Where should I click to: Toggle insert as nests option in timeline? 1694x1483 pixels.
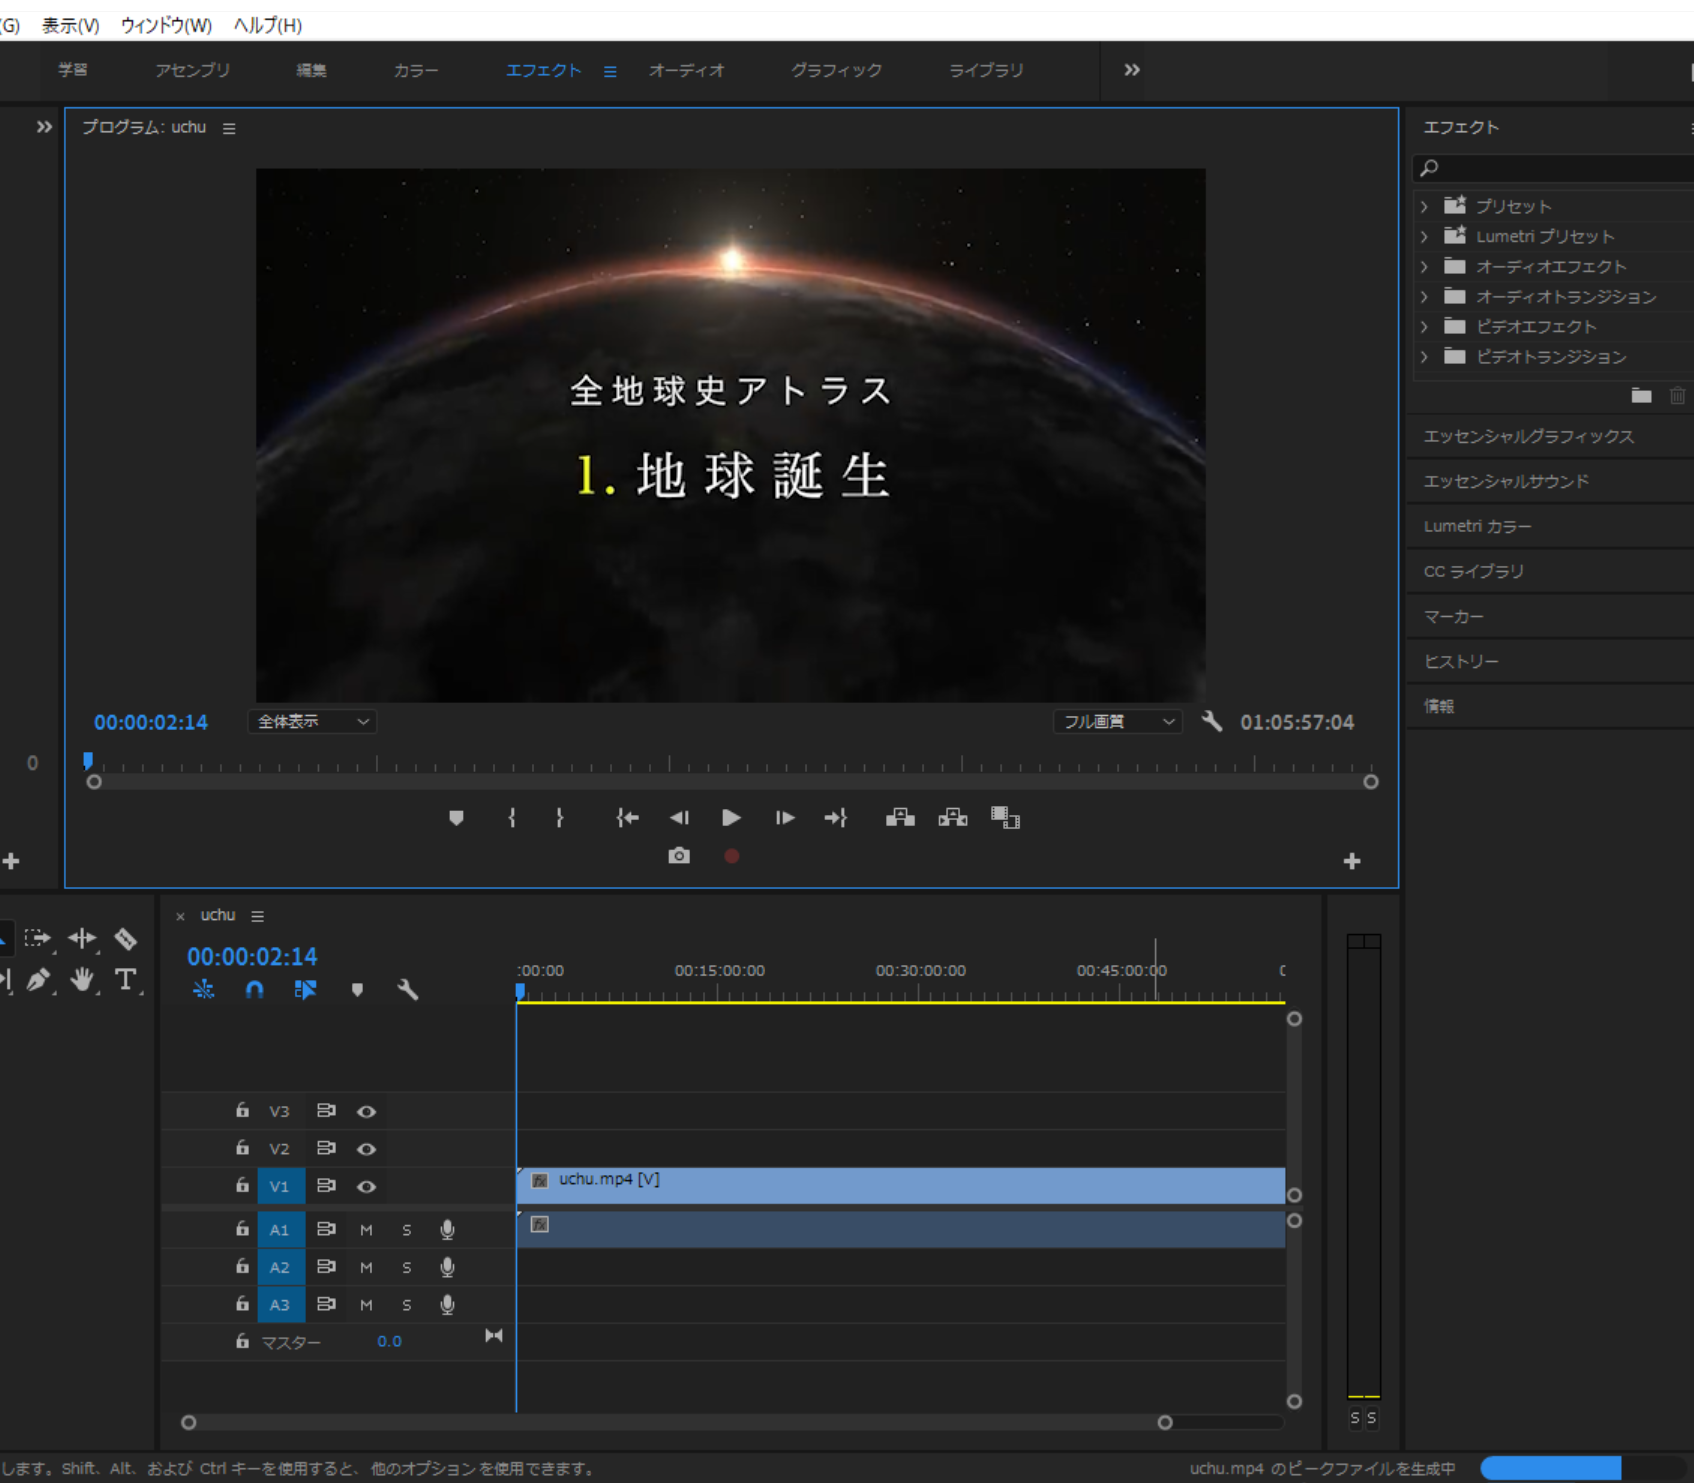pos(204,989)
